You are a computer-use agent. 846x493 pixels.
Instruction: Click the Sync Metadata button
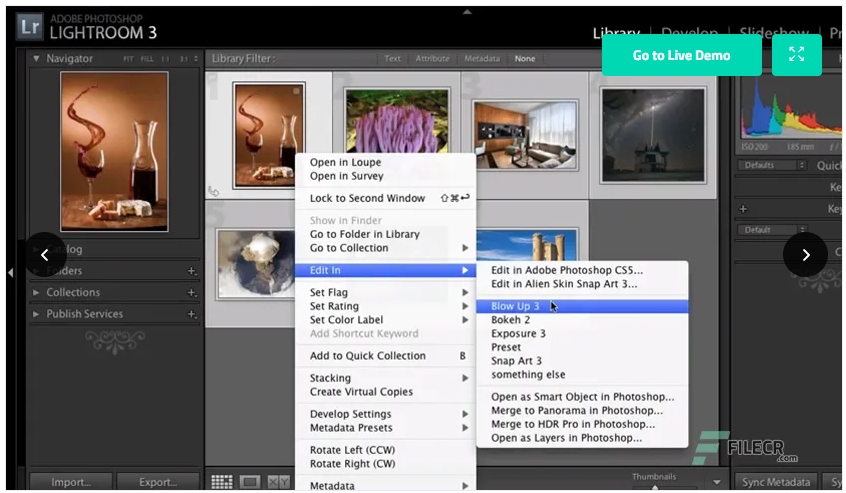pos(775,482)
